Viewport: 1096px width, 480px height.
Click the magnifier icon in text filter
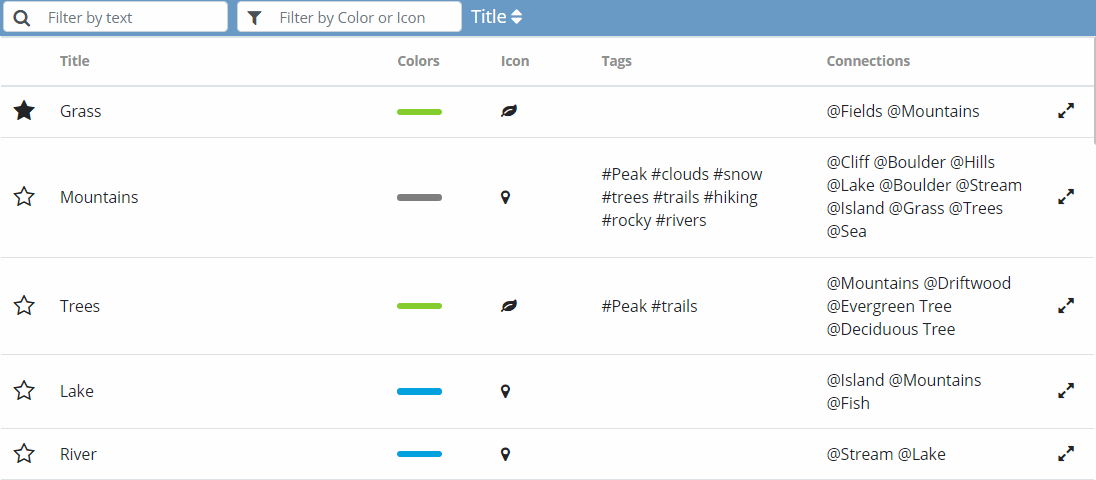(x=22, y=17)
